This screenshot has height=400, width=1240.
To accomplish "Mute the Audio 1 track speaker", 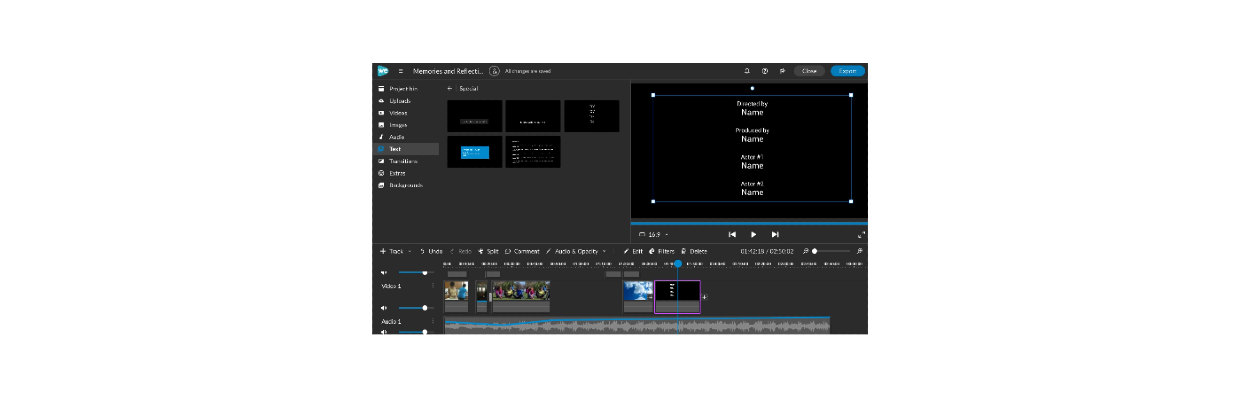I will click(384, 331).
